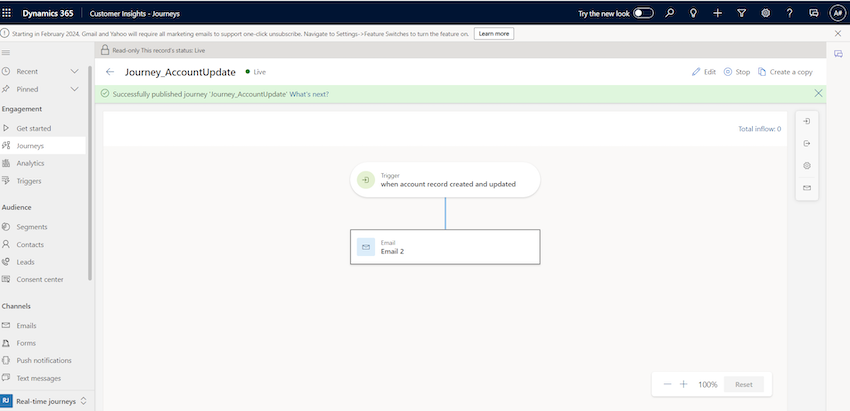Toggle the Try the new look switch
The height and width of the screenshot is (411, 850).
coord(643,13)
